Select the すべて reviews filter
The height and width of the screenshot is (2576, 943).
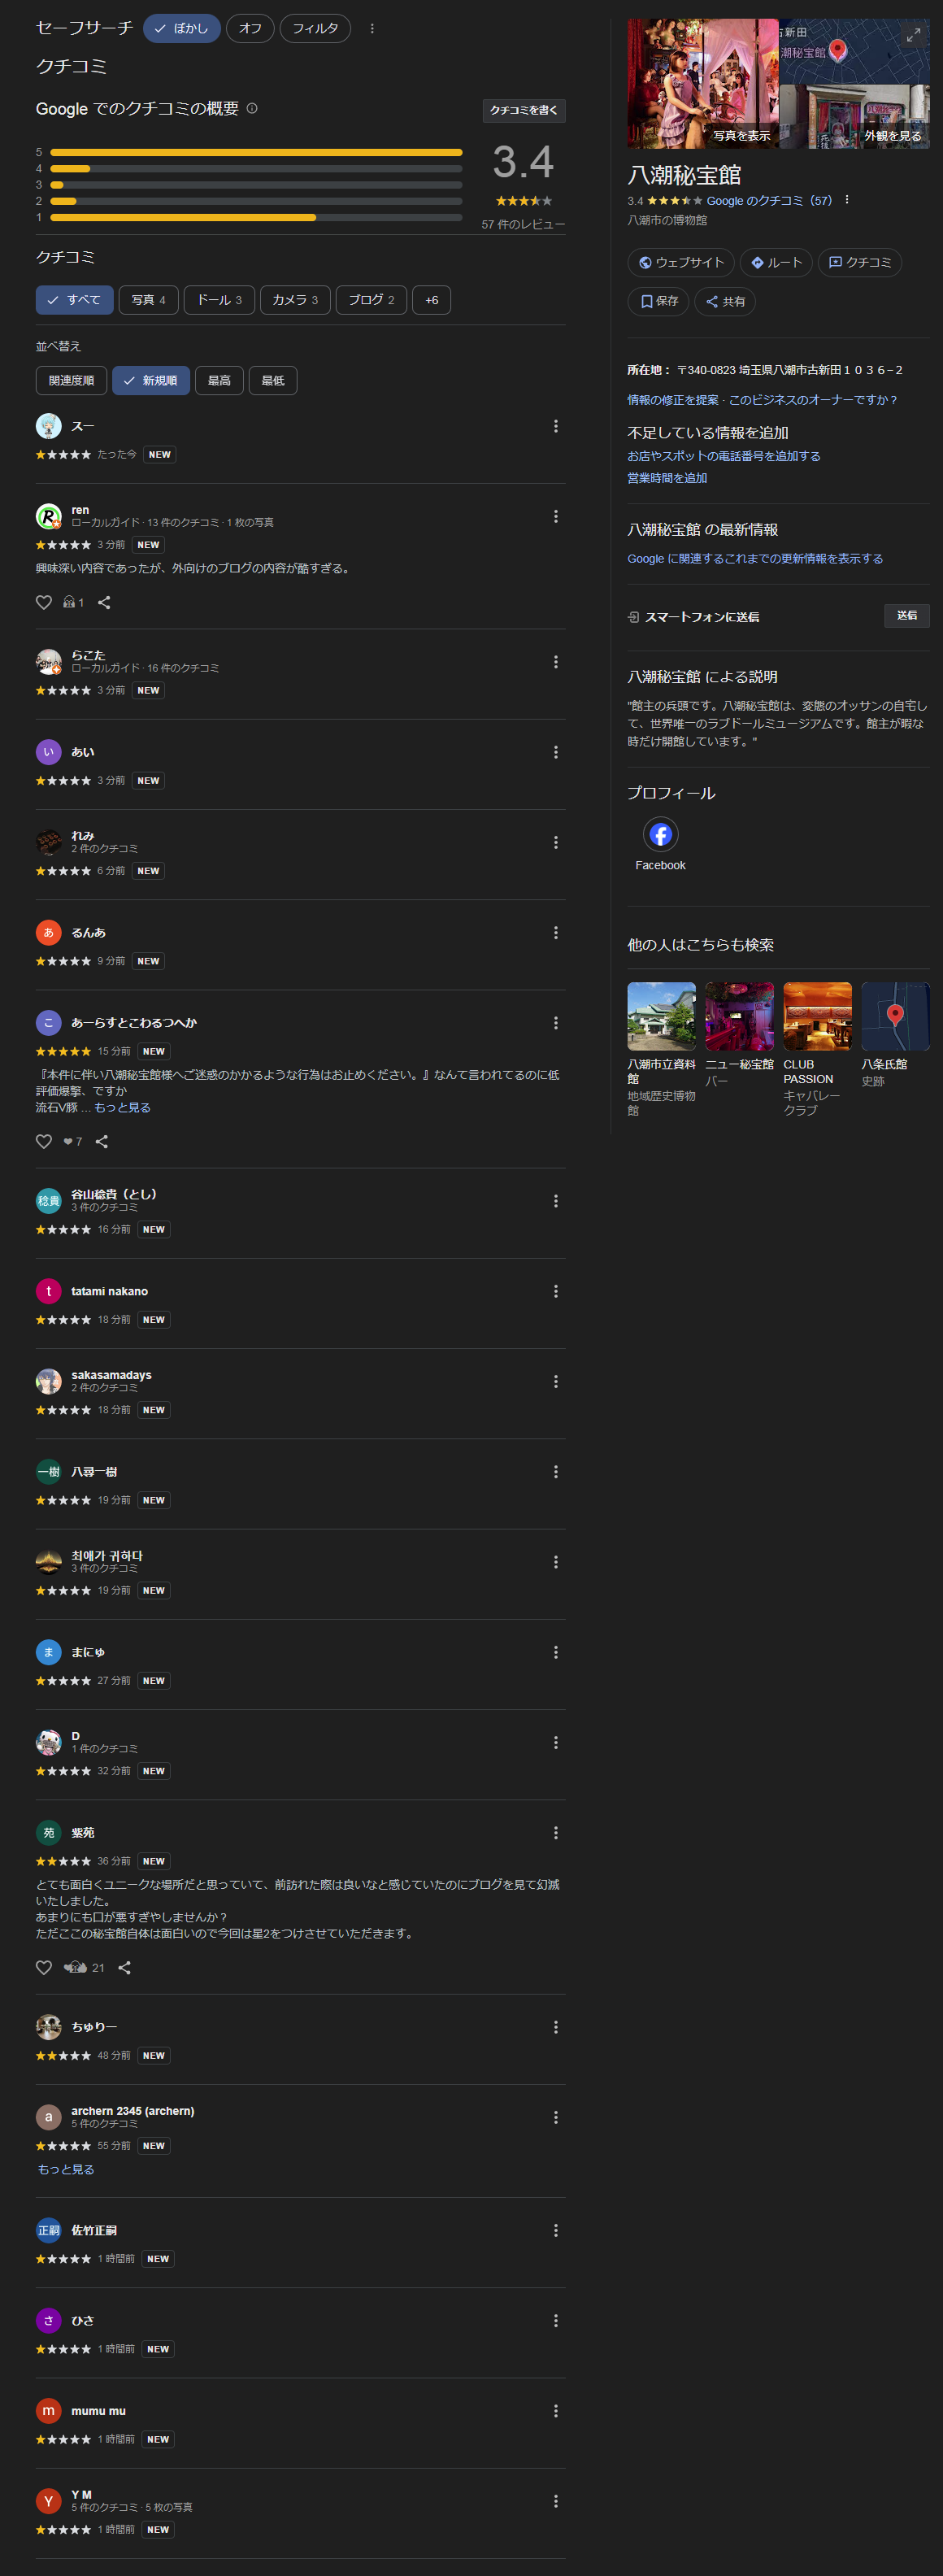(74, 300)
